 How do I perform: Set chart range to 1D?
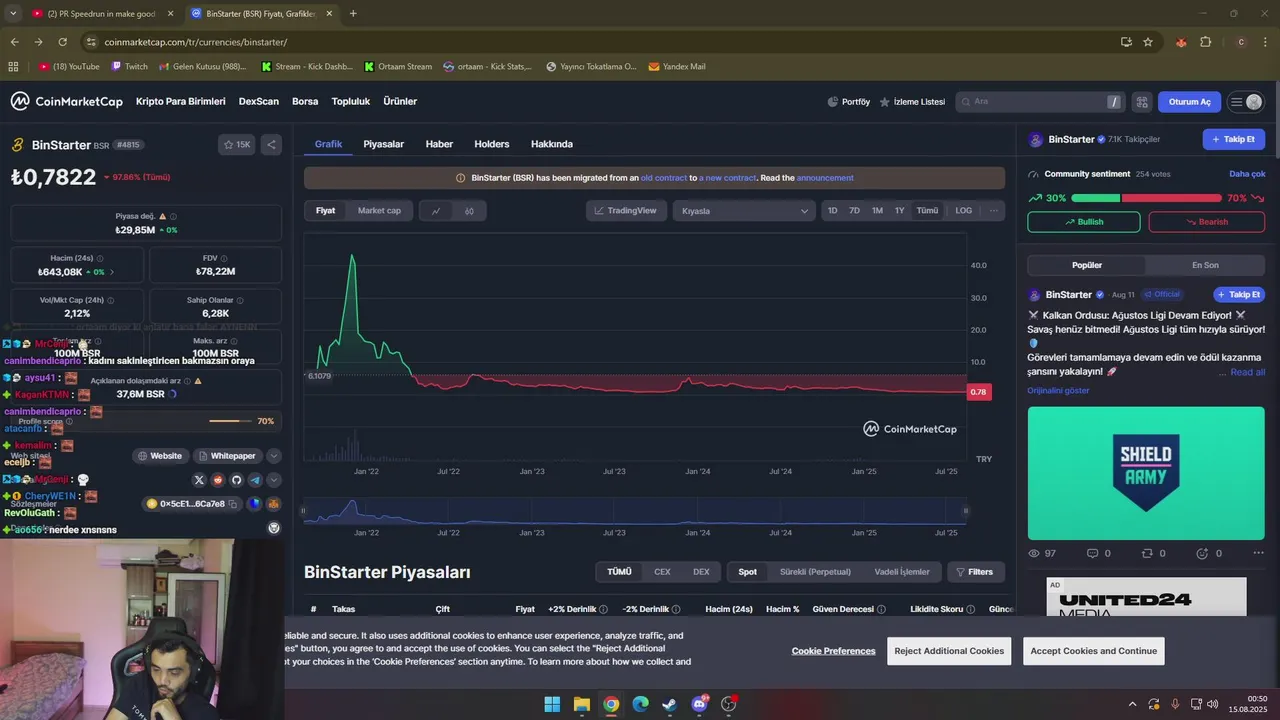832,211
